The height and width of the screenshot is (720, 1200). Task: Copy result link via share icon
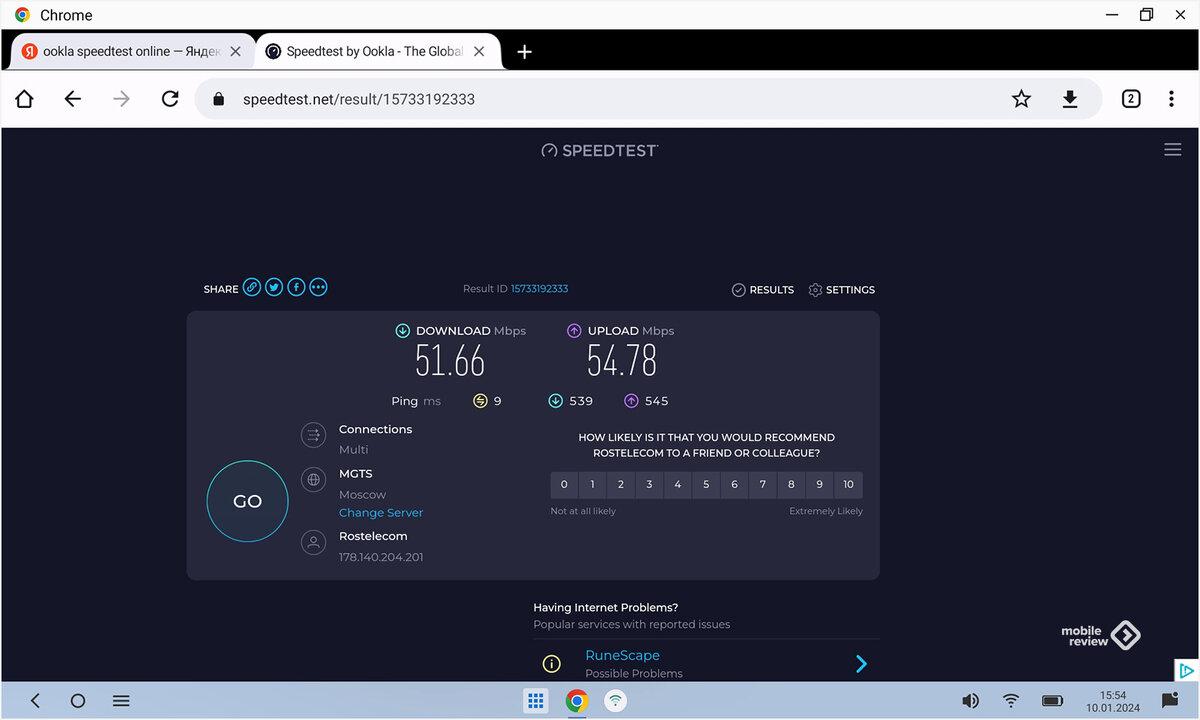pos(252,288)
